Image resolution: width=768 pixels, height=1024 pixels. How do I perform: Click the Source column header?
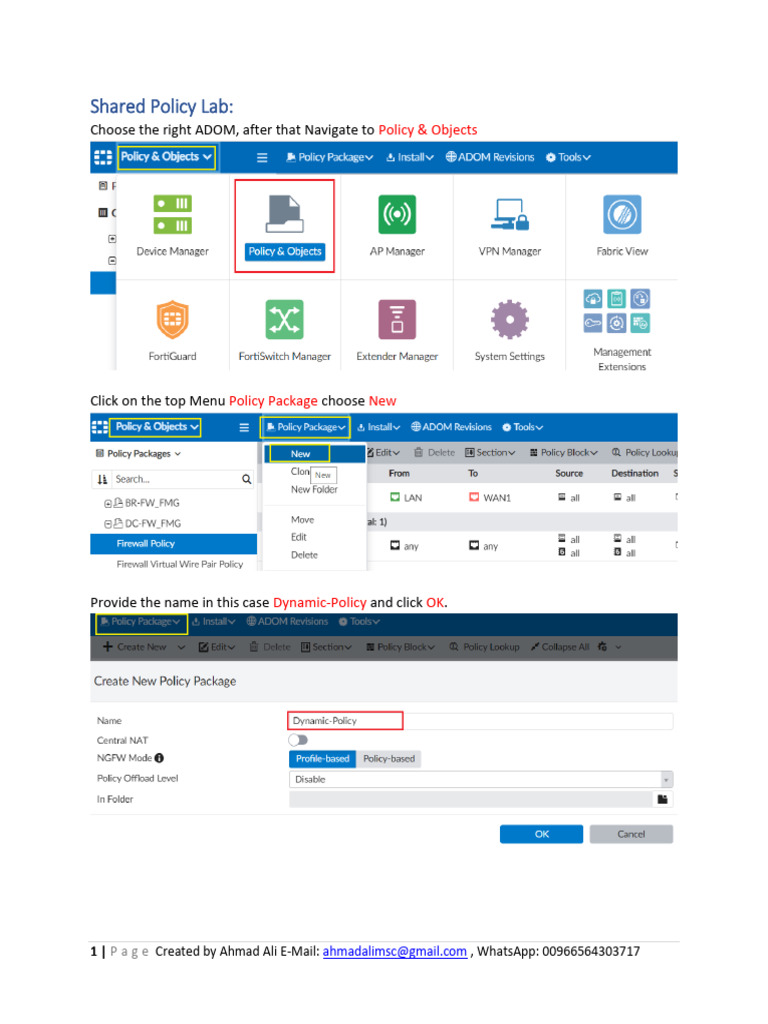569,473
